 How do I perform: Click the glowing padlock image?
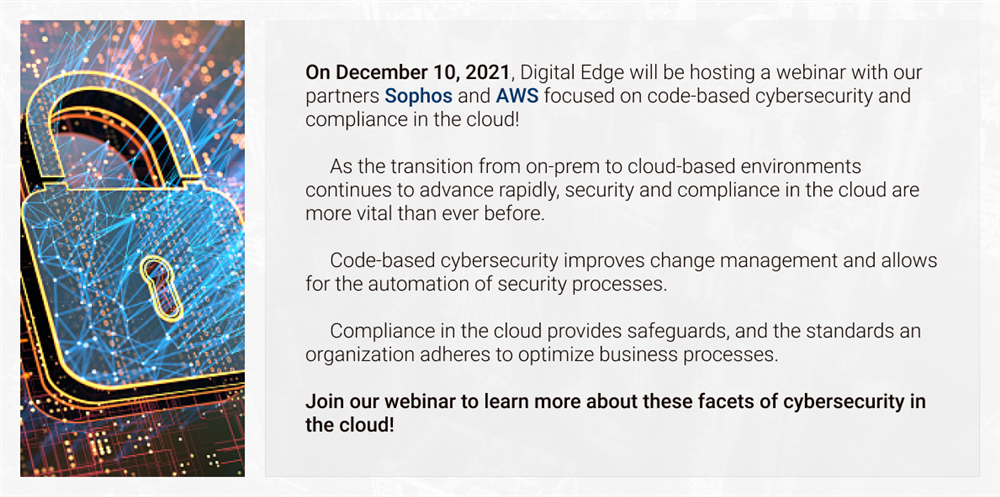point(133,248)
